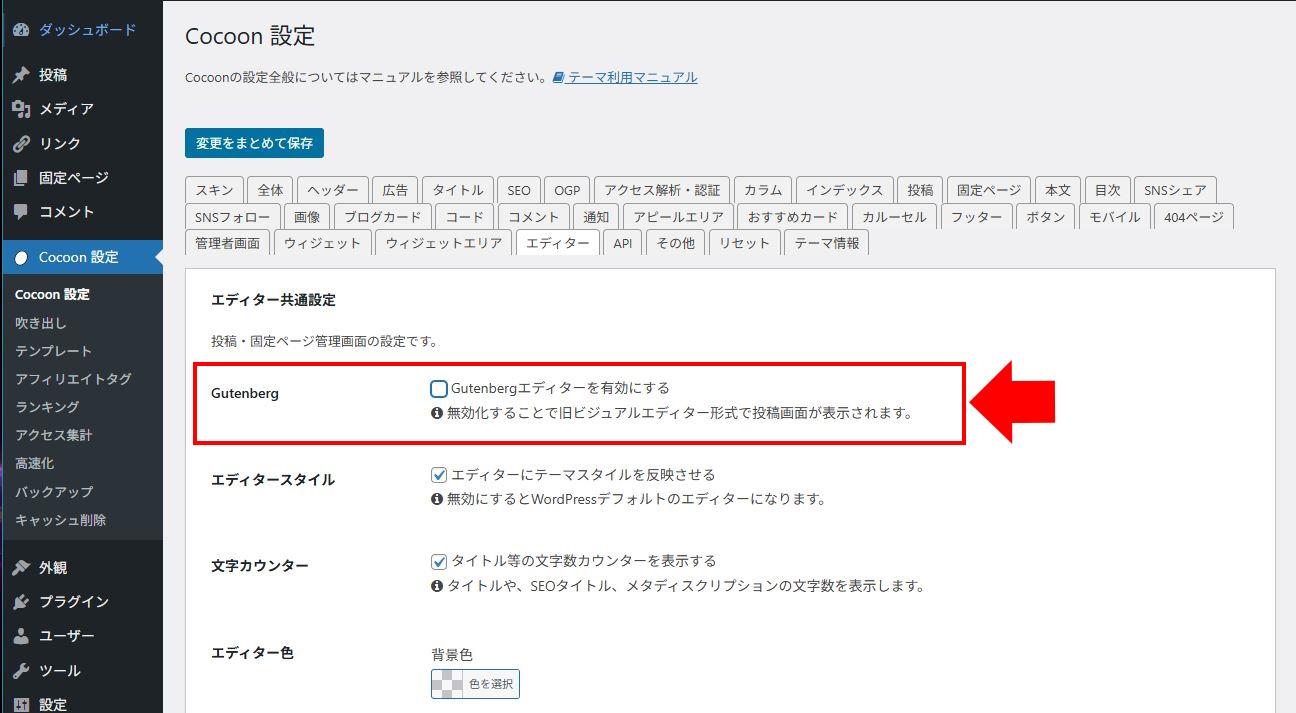Image resolution: width=1296 pixels, height=713 pixels.
Task: Open the カルーセル tab
Action: (x=894, y=217)
